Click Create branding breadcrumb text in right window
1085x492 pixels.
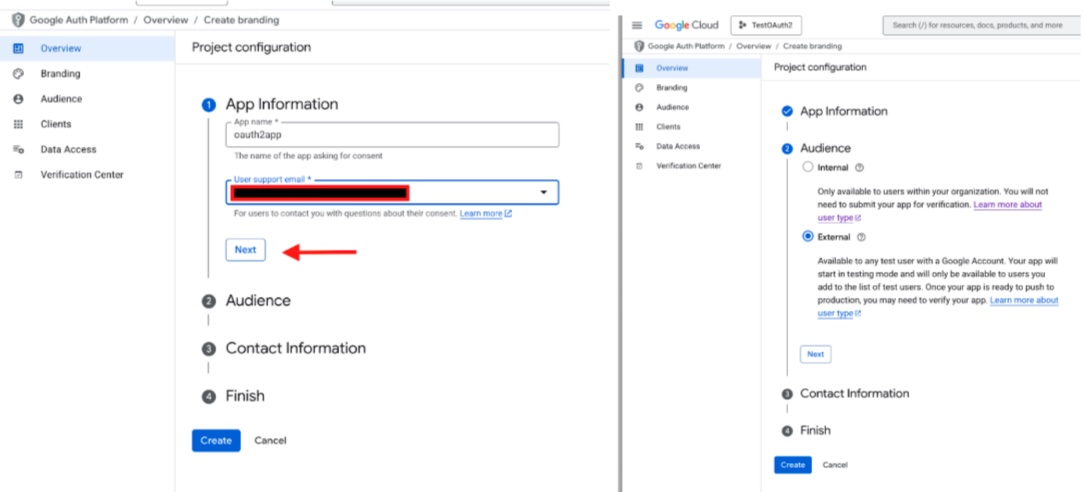(x=812, y=46)
